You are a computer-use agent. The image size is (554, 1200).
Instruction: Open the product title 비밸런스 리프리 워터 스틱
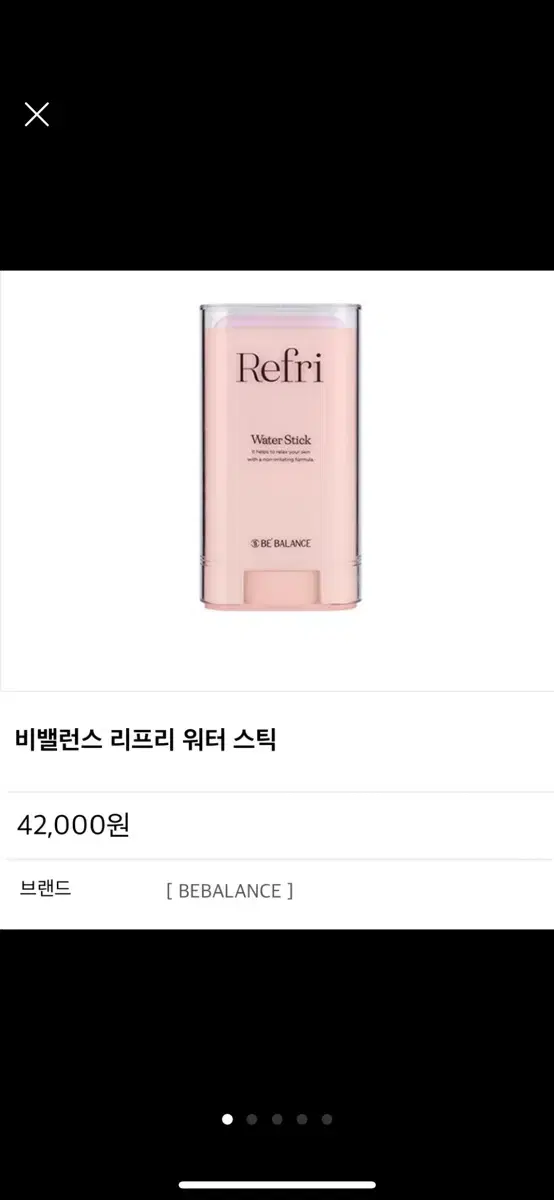pos(146,740)
